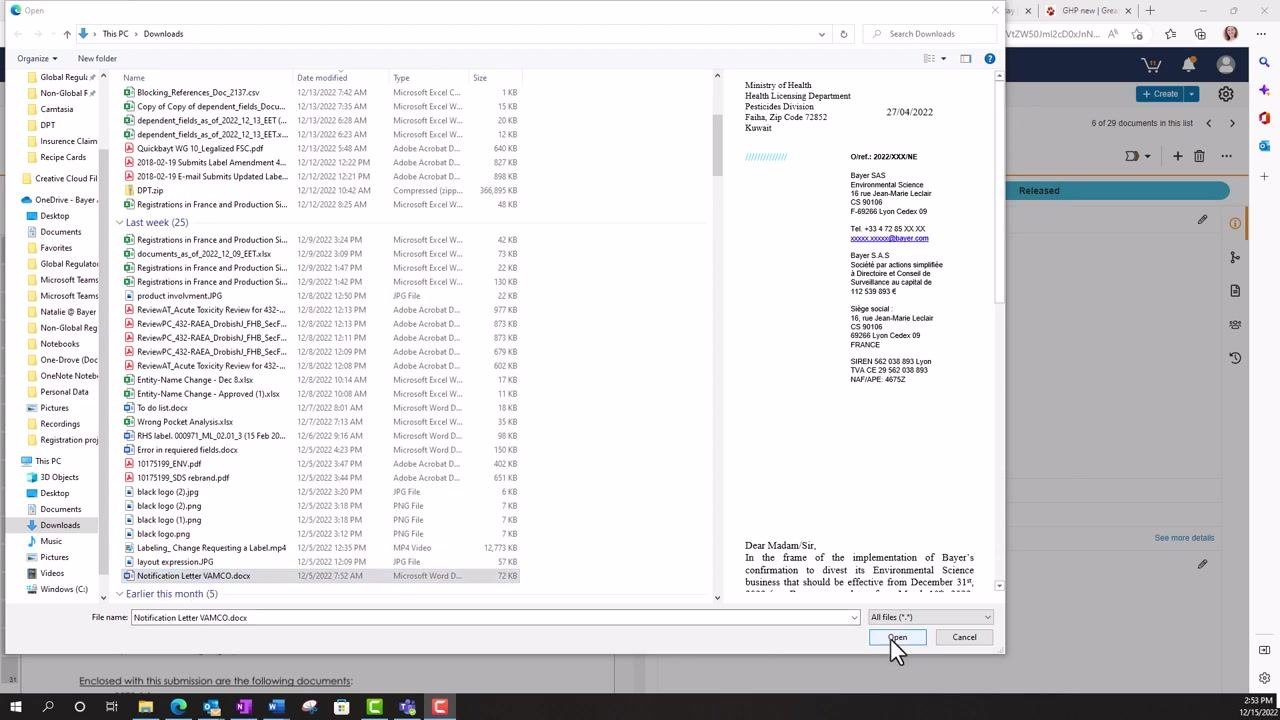Open the Organize menu
This screenshot has height=720, width=1280.
point(36,59)
